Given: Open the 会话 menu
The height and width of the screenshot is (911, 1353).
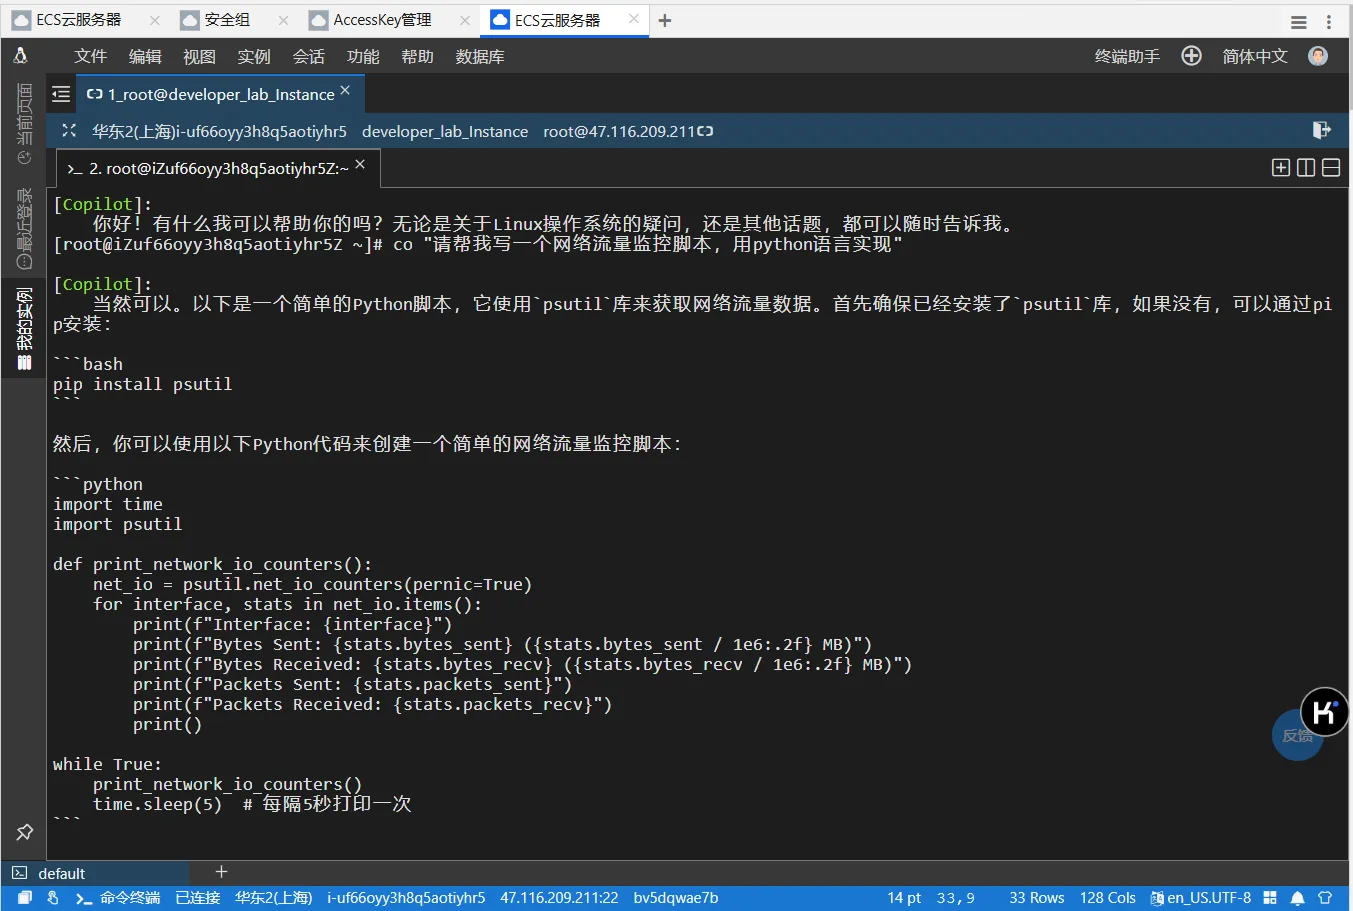Looking at the screenshot, I should click(x=308, y=57).
